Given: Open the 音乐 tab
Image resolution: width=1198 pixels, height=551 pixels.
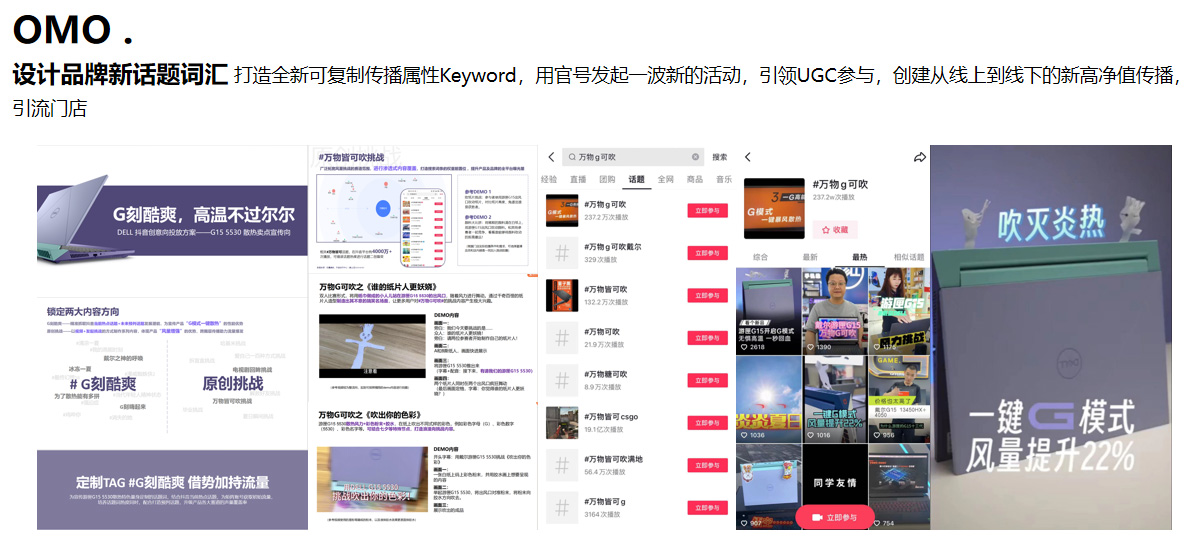Looking at the screenshot, I should (723, 179).
